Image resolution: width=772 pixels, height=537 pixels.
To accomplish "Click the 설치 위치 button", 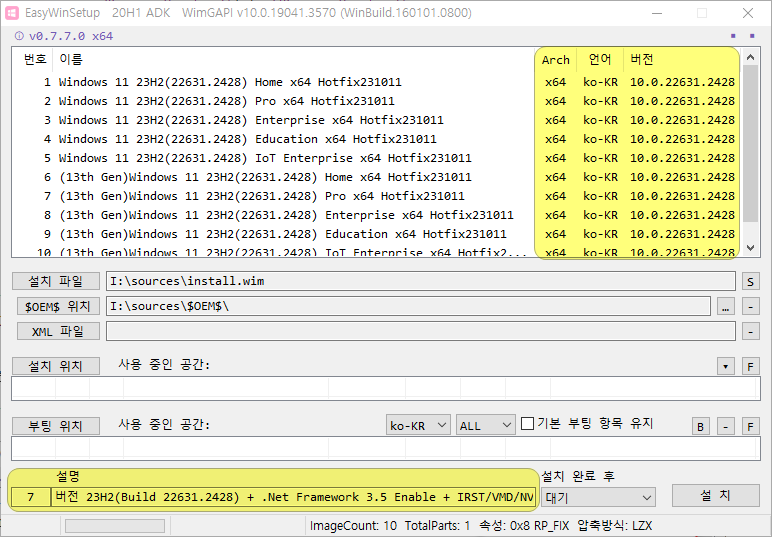I will (56, 366).
